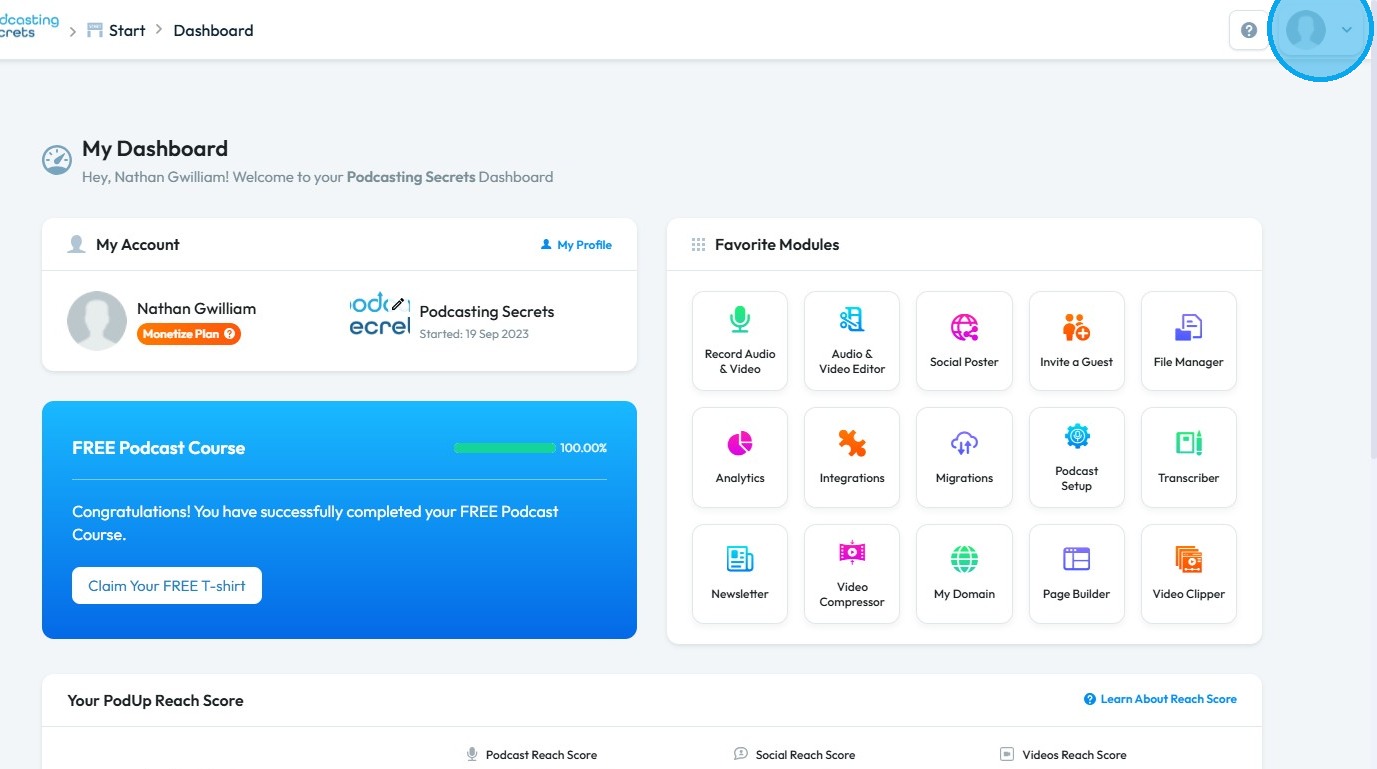Click the Podcasting Secrets logo in header

[x=30, y=26]
